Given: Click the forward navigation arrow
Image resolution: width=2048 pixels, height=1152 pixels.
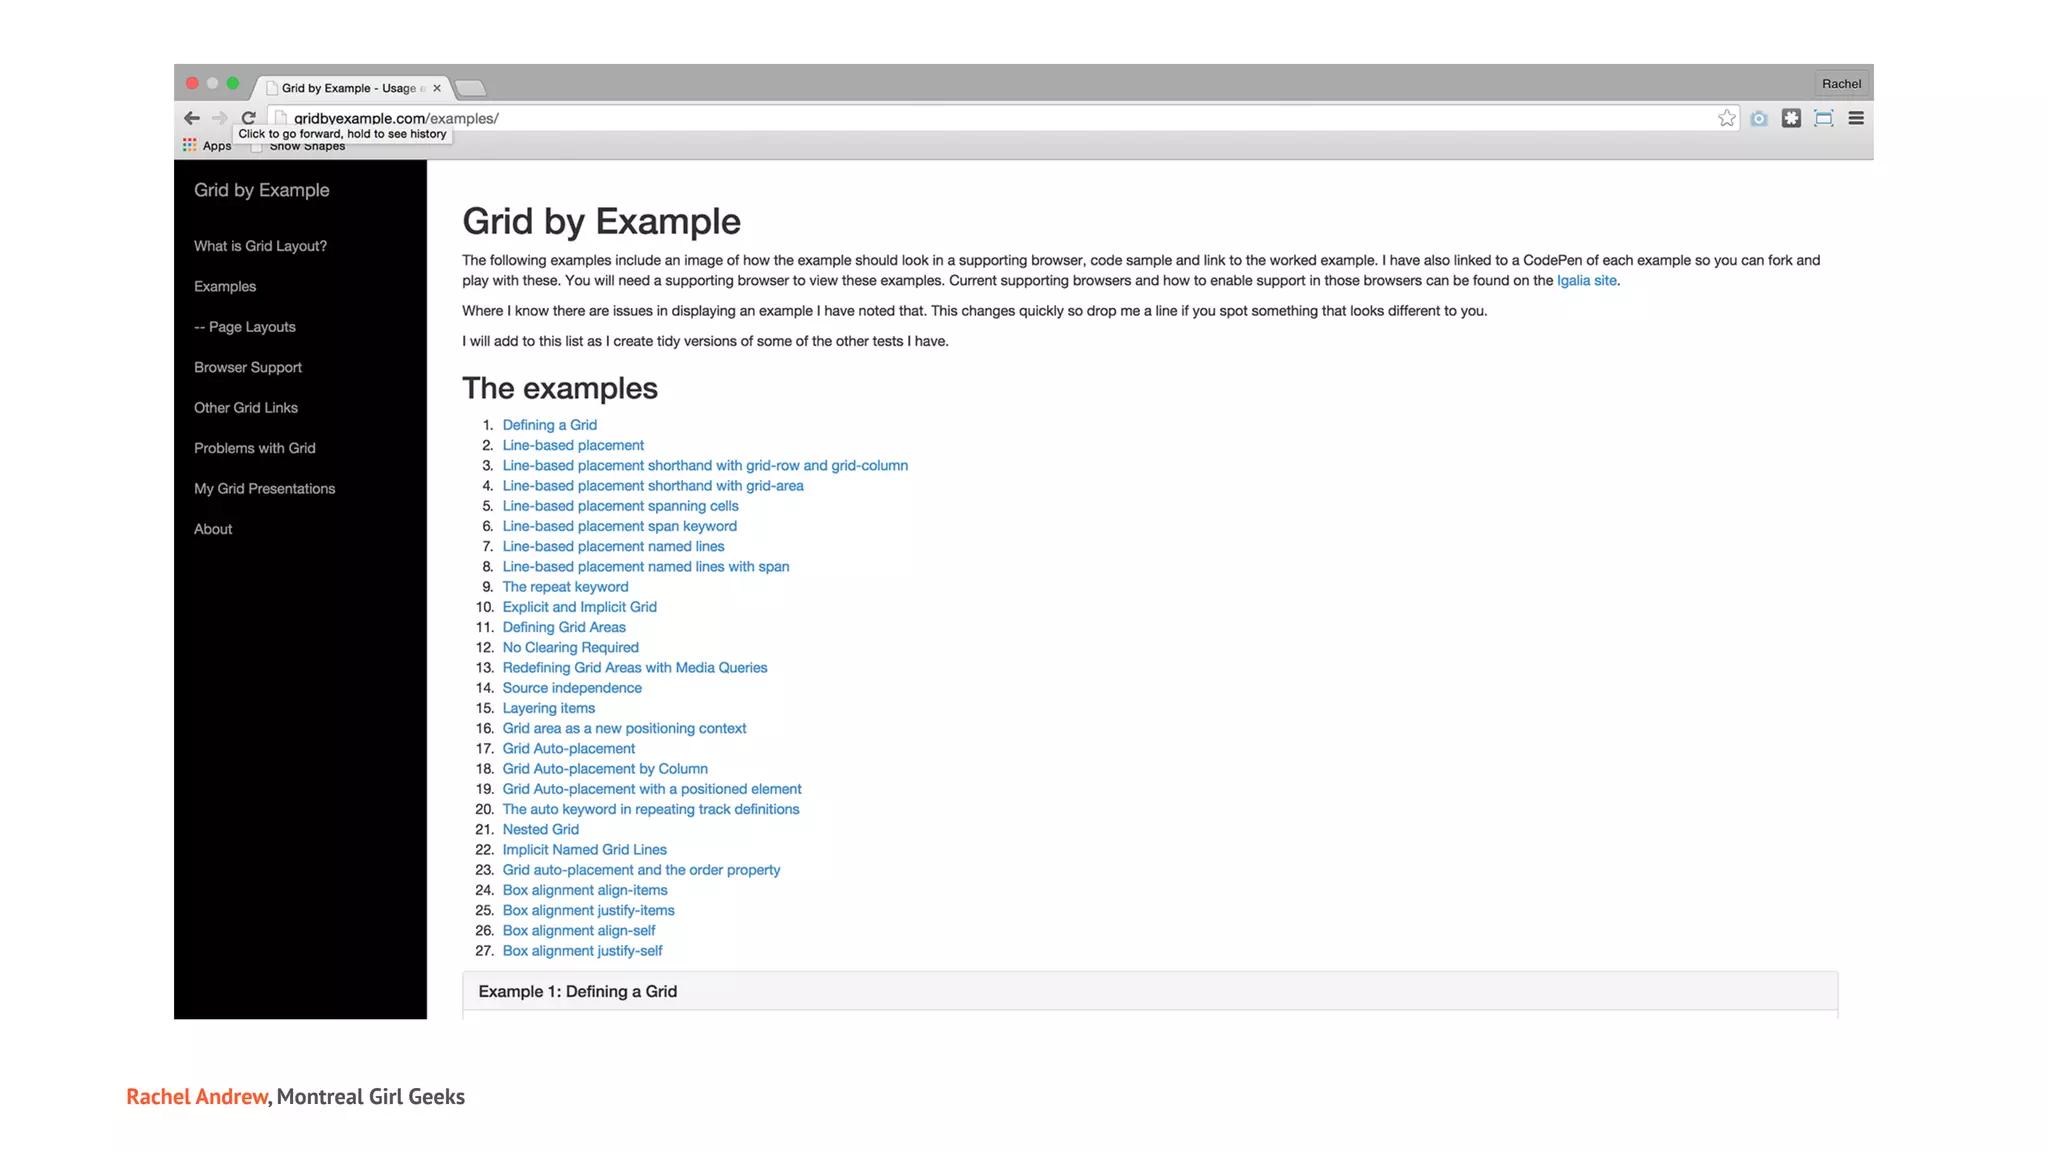Looking at the screenshot, I should click(x=220, y=118).
